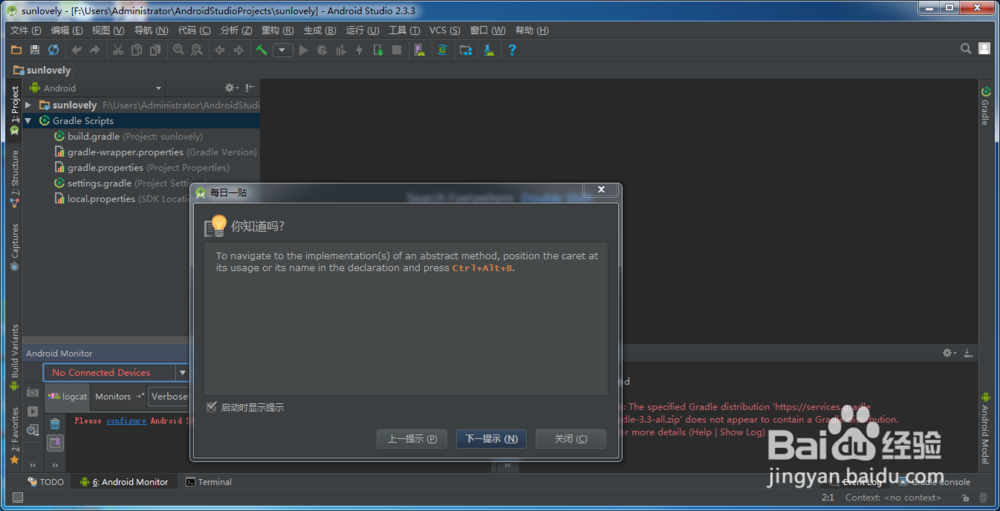
Task: Click the project panel gear settings icon
Action: [x=231, y=88]
